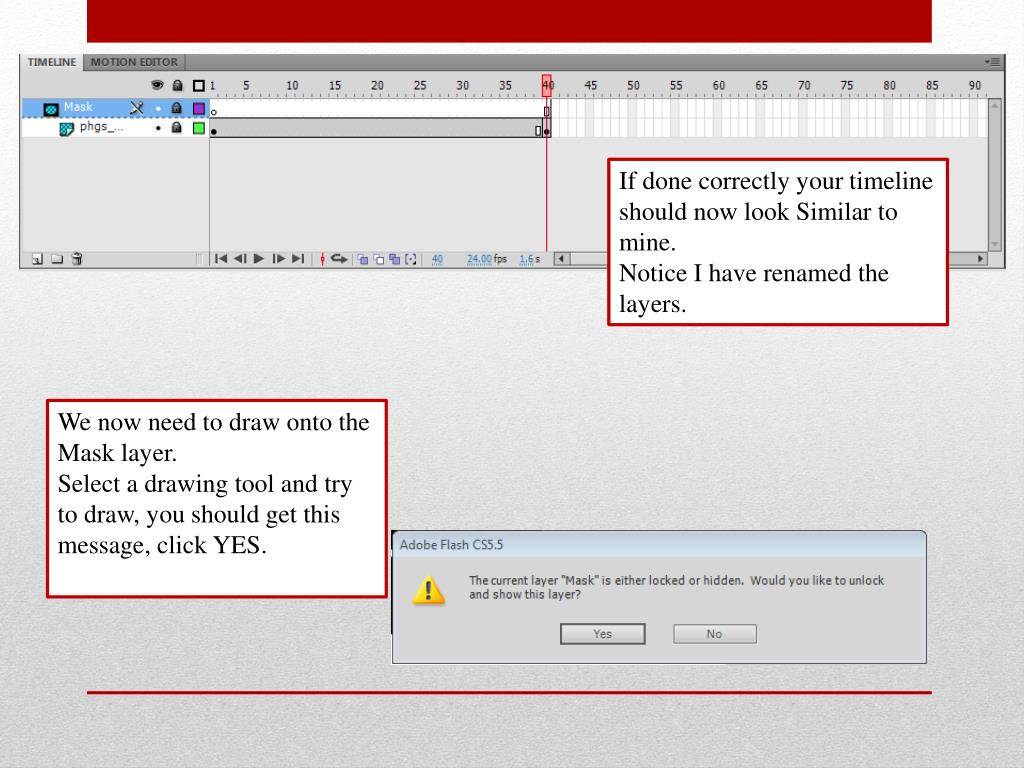Click the New Layer icon
Viewport: 1024px width, 768px height.
pos(37,259)
